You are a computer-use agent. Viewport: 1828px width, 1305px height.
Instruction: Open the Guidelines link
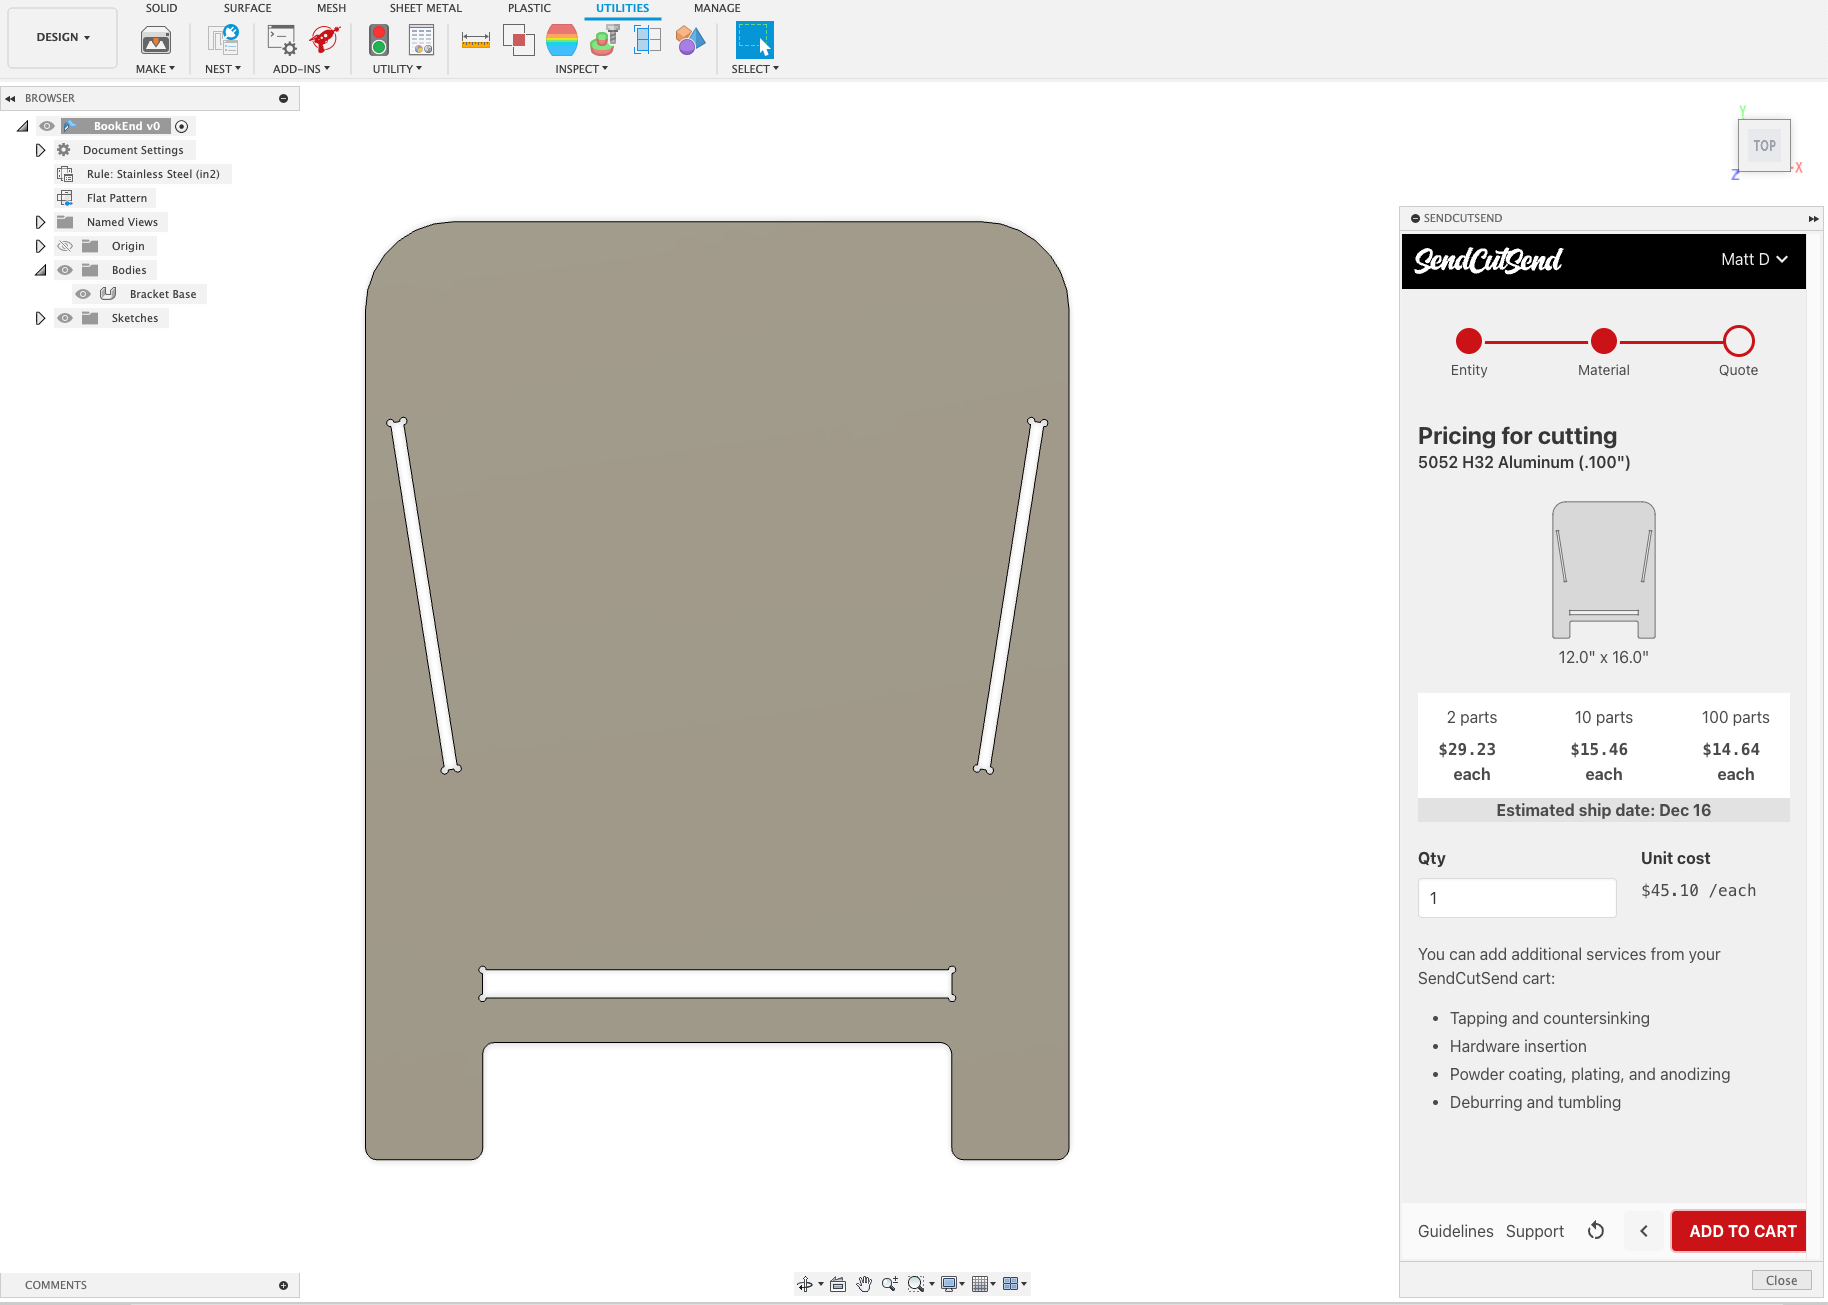tap(1455, 1231)
